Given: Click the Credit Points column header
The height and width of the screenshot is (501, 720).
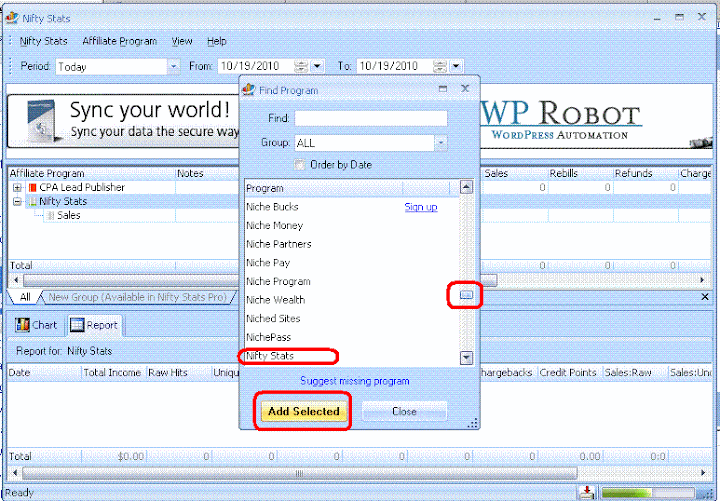Looking at the screenshot, I should (569, 372).
